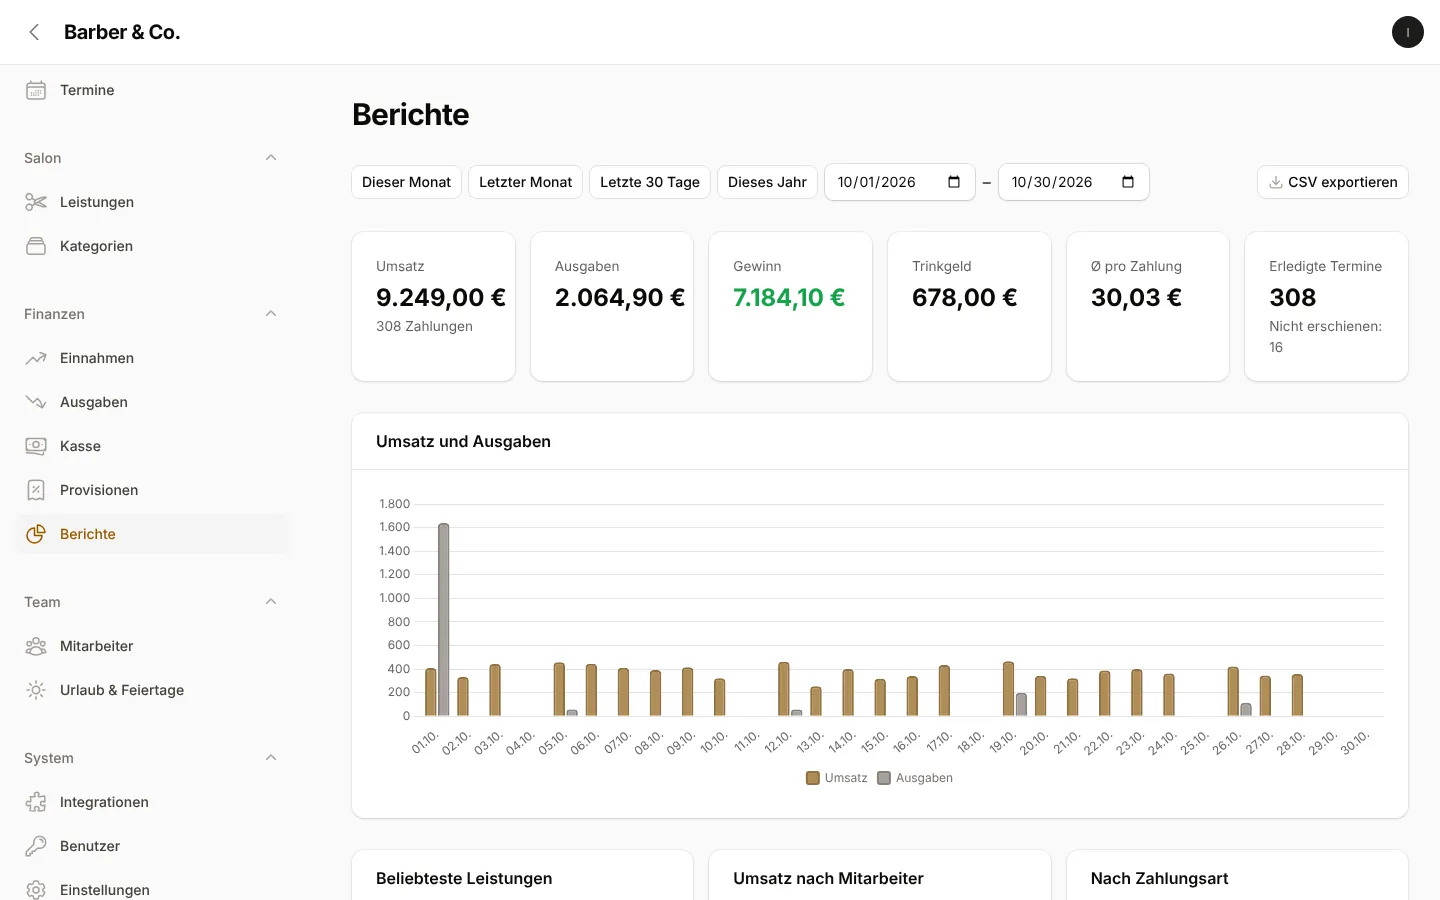
Task: Click the Mitarbeiter people icon
Action: coord(36,646)
